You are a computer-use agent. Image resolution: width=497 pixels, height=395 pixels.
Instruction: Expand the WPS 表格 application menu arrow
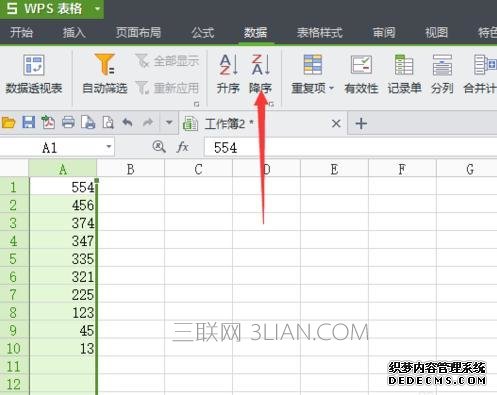tap(97, 8)
